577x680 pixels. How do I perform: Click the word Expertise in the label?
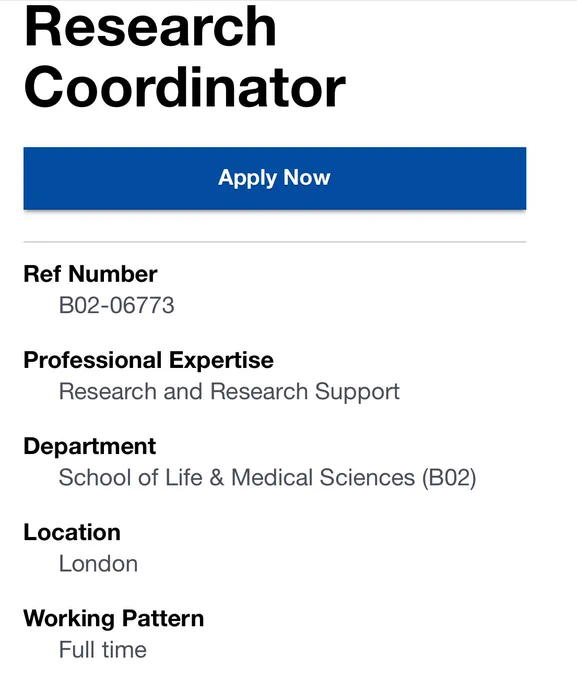pyautogui.click(x=221, y=360)
